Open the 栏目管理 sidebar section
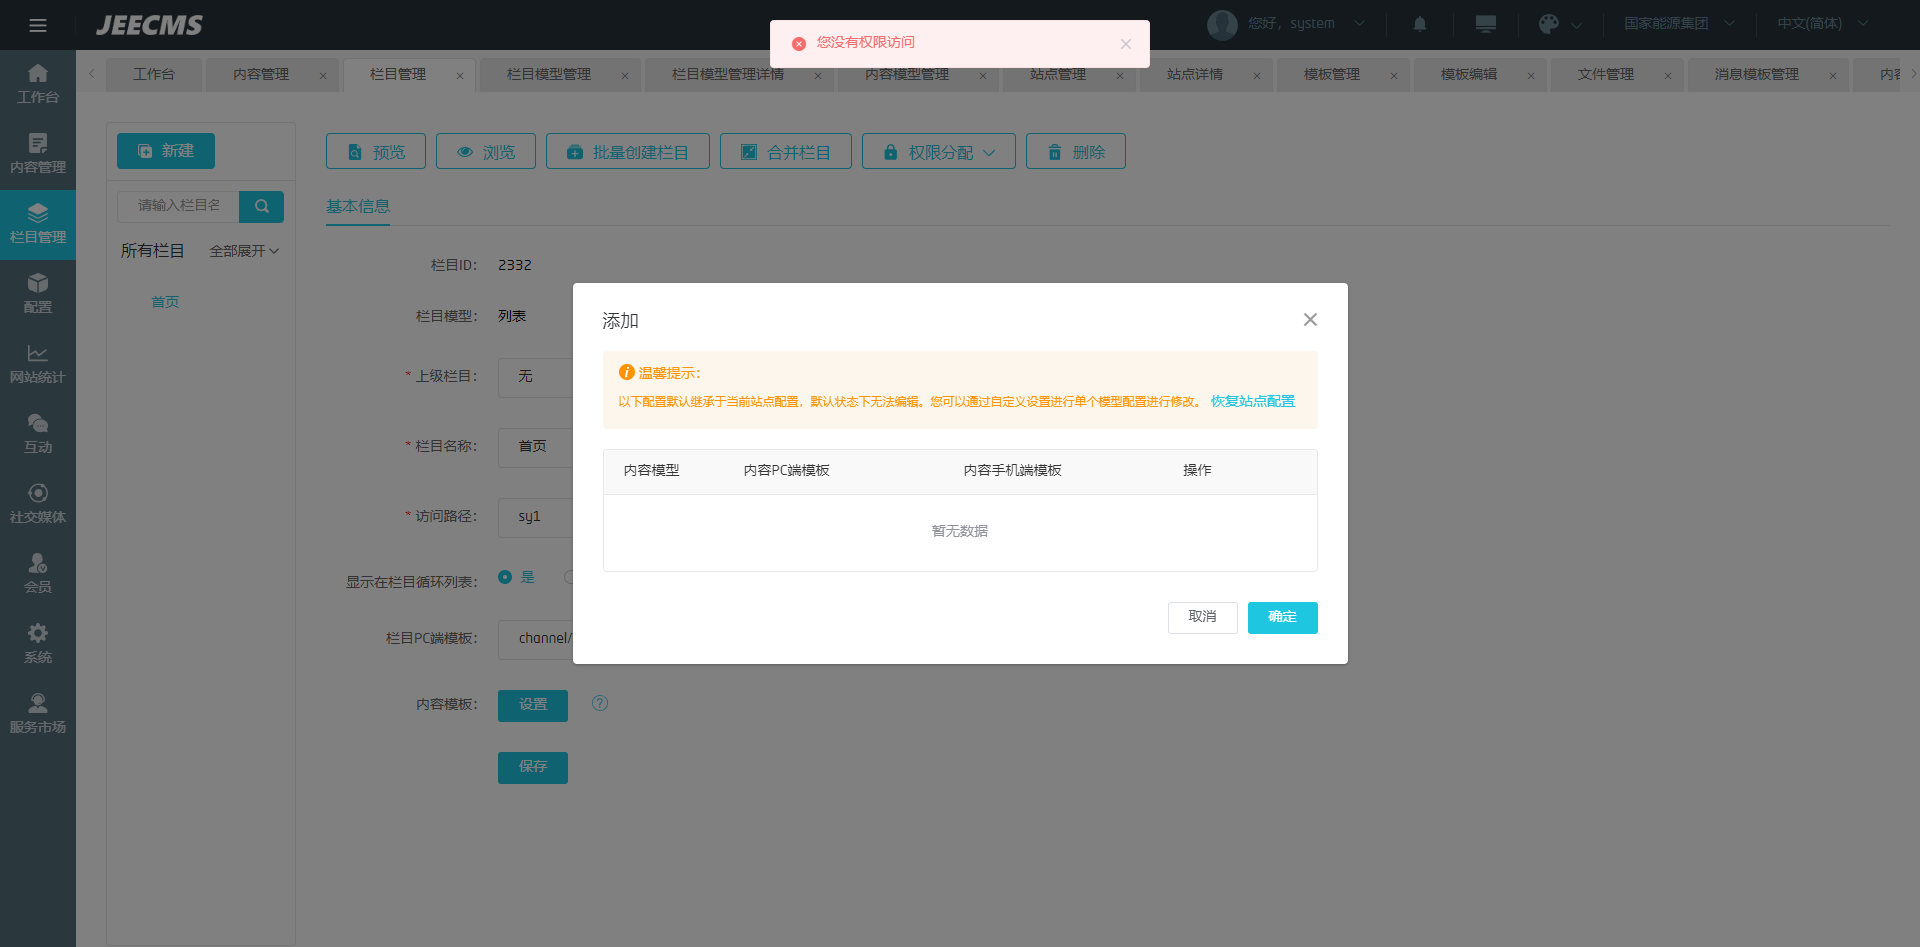The image size is (1920, 947). pyautogui.click(x=38, y=225)
